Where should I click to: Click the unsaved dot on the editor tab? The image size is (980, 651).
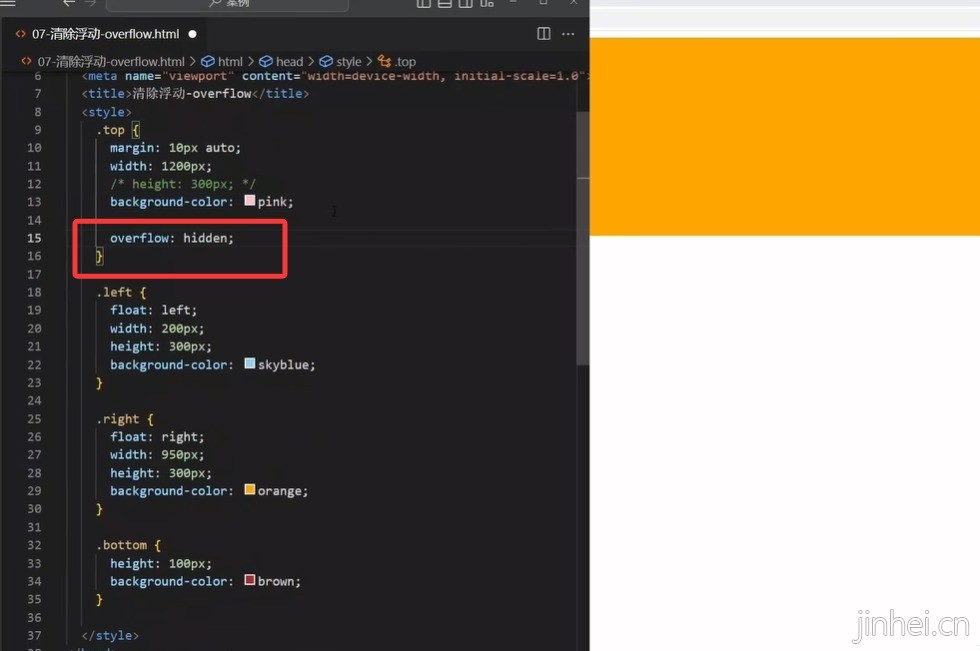pyautogui.click(x=192, y=34)
